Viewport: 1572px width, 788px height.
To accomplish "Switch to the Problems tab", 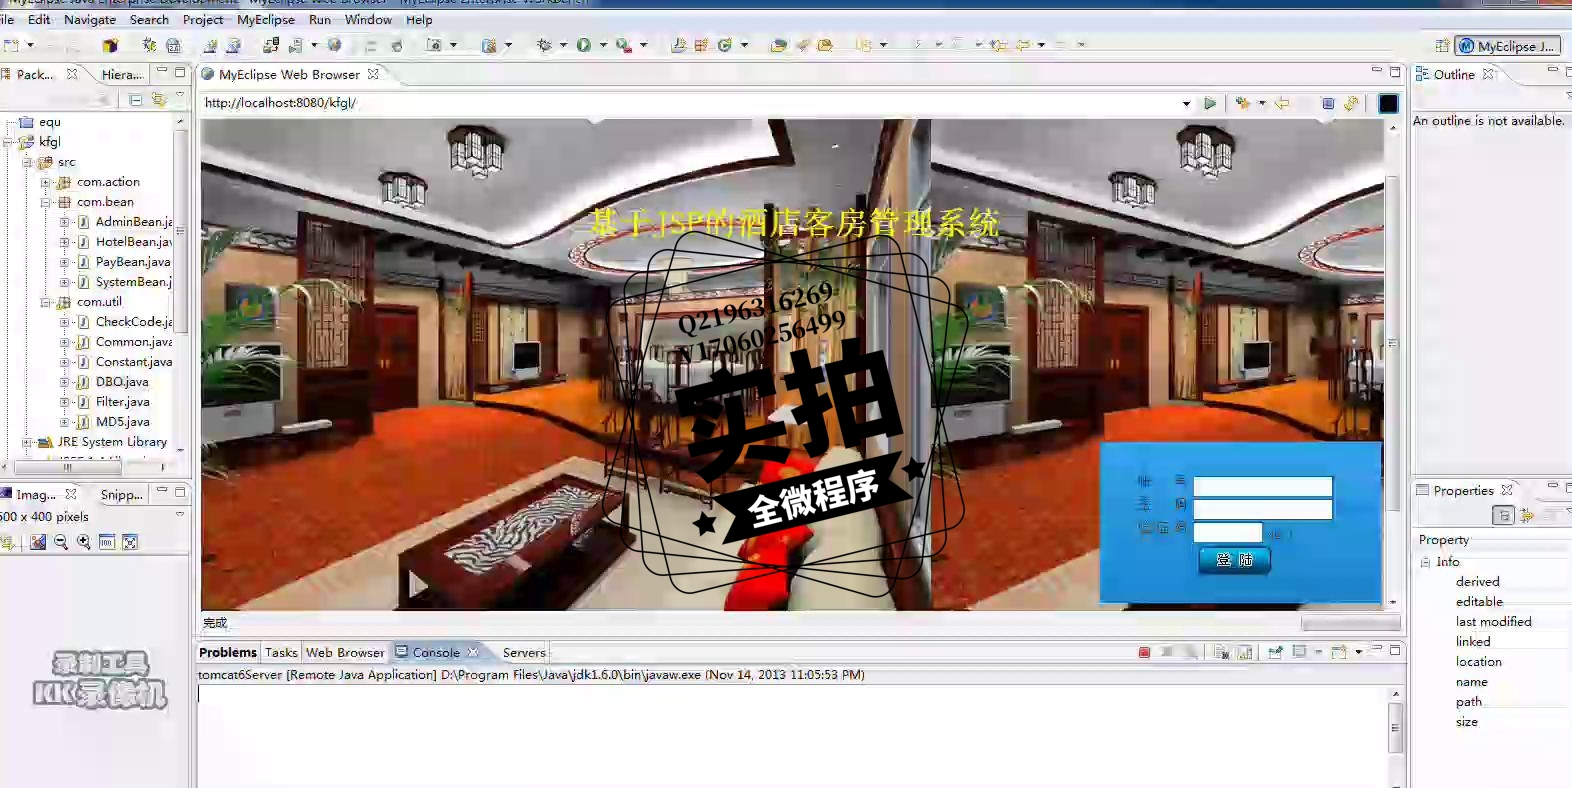I will [228, 652].
